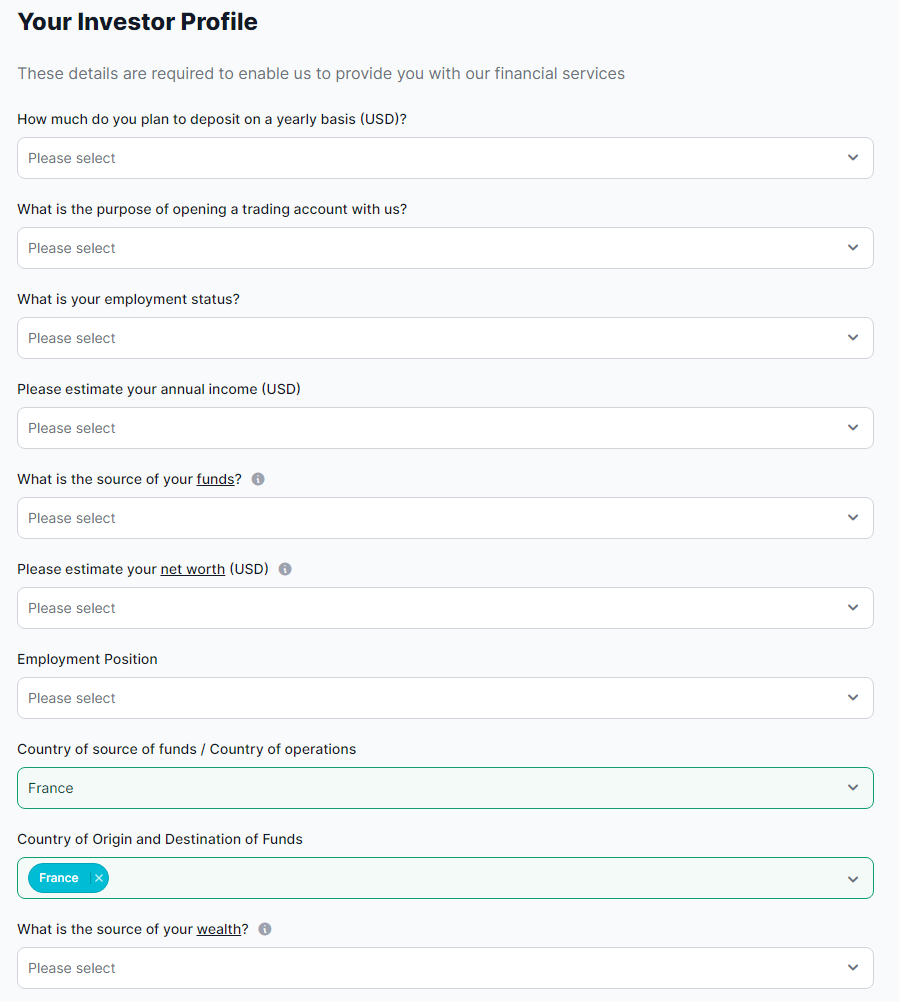Click info icon next to source of wealth
The height and width of the screenshot is (1002, 899).
[265, 929]
